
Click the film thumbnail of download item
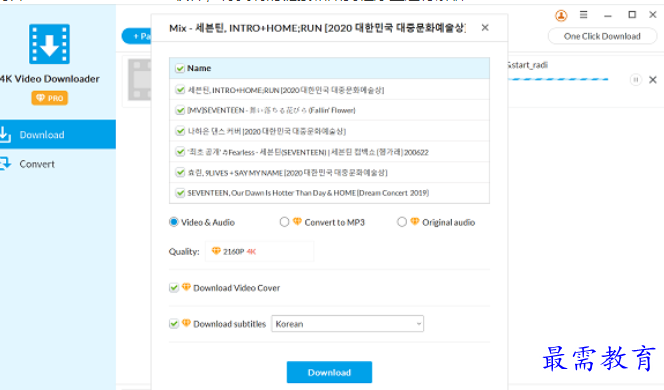[x=140, y=80]
